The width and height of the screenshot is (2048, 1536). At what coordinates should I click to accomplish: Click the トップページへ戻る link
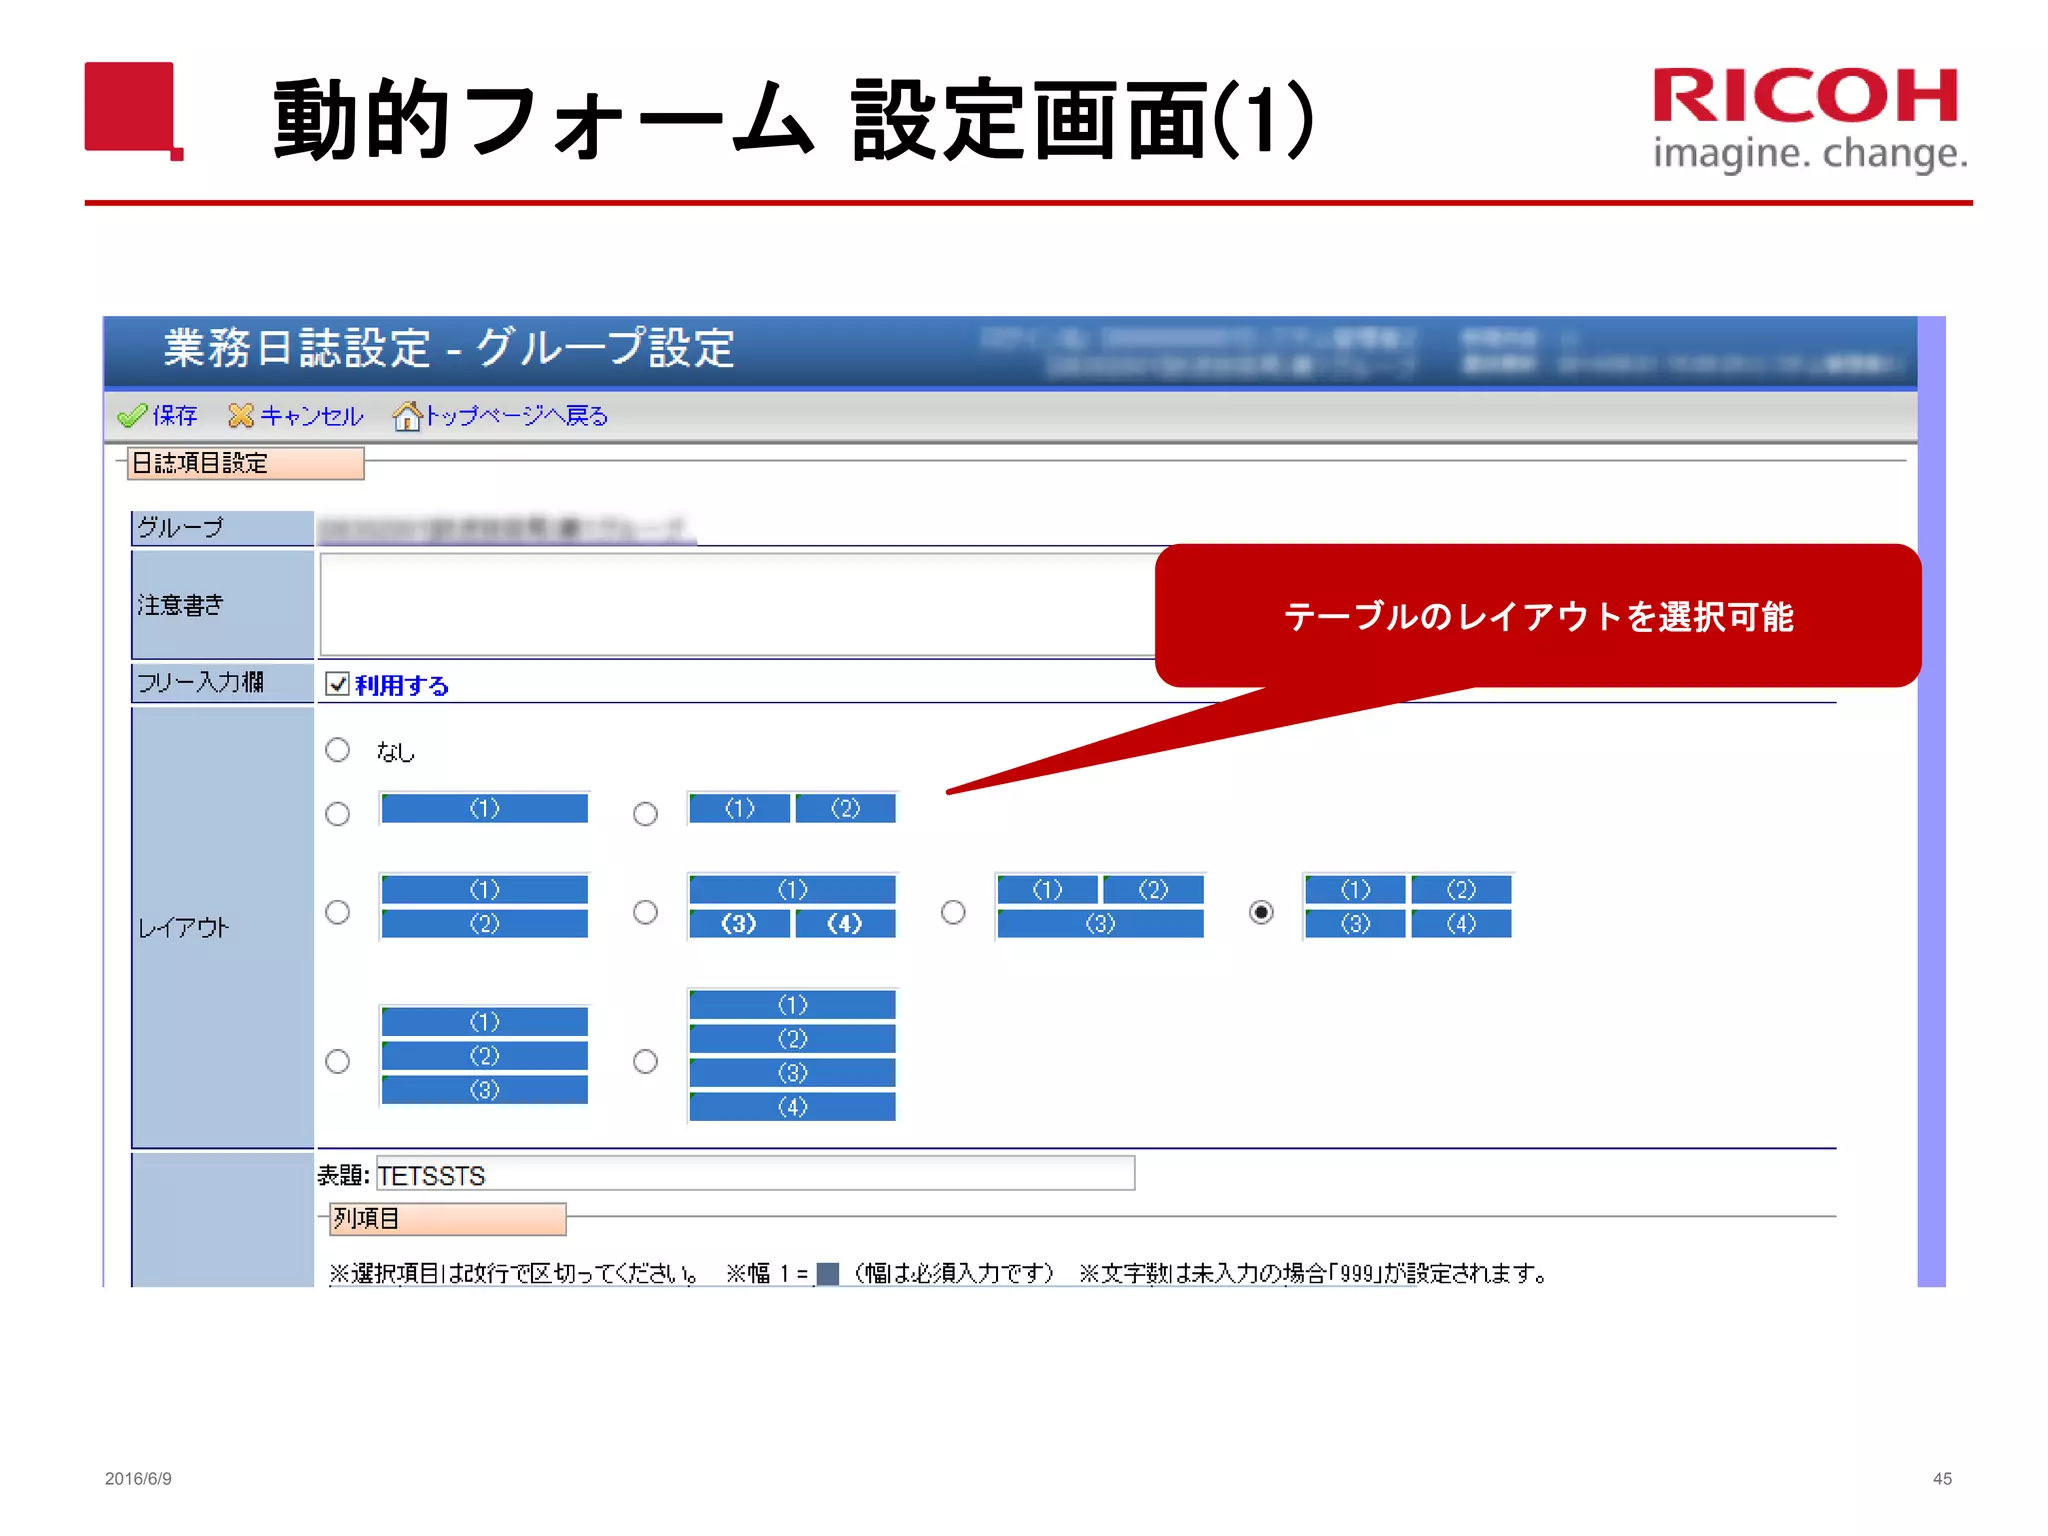click(x=517, y=416)
